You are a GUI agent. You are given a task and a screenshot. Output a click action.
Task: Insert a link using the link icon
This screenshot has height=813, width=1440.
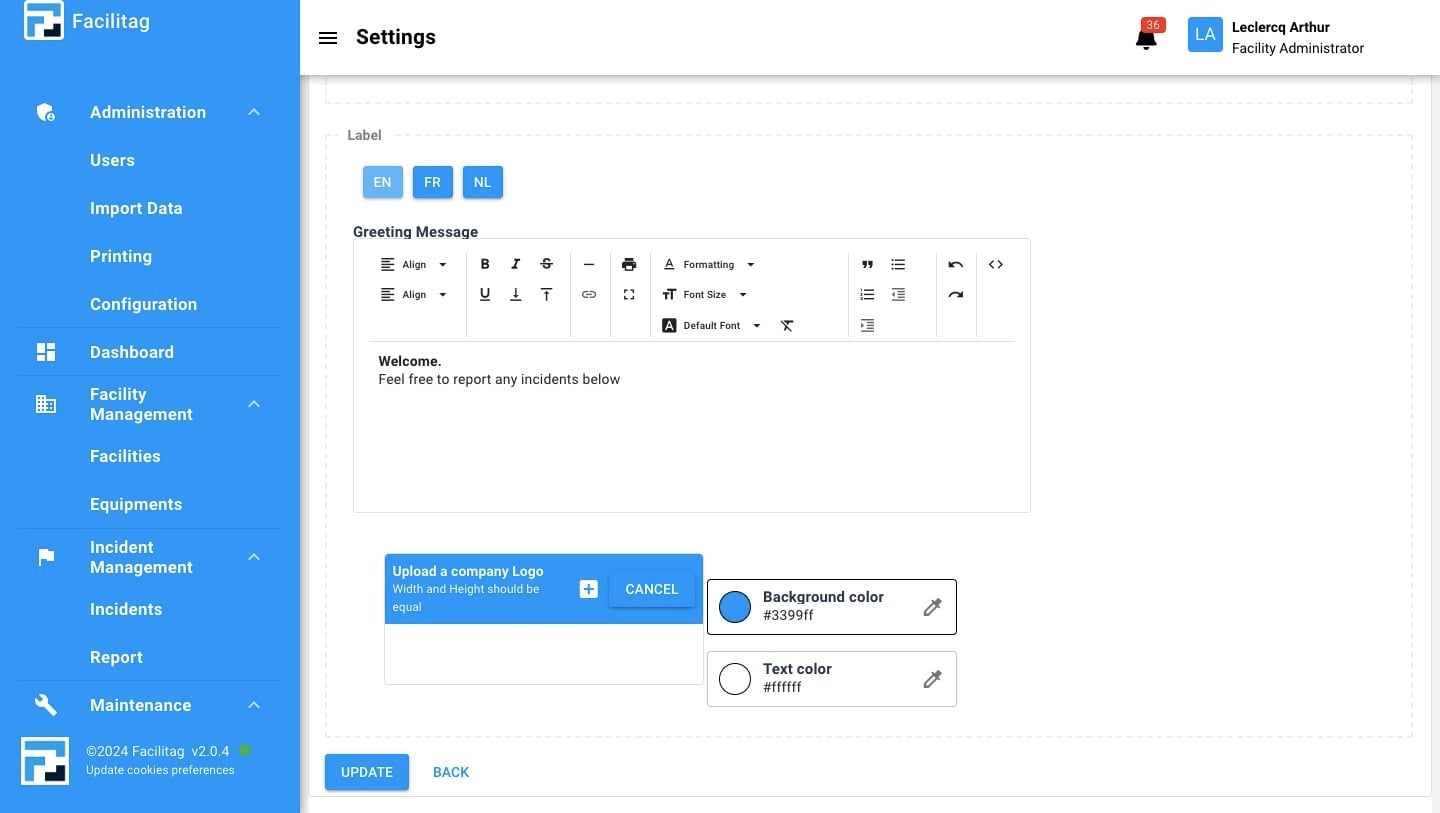589,295
